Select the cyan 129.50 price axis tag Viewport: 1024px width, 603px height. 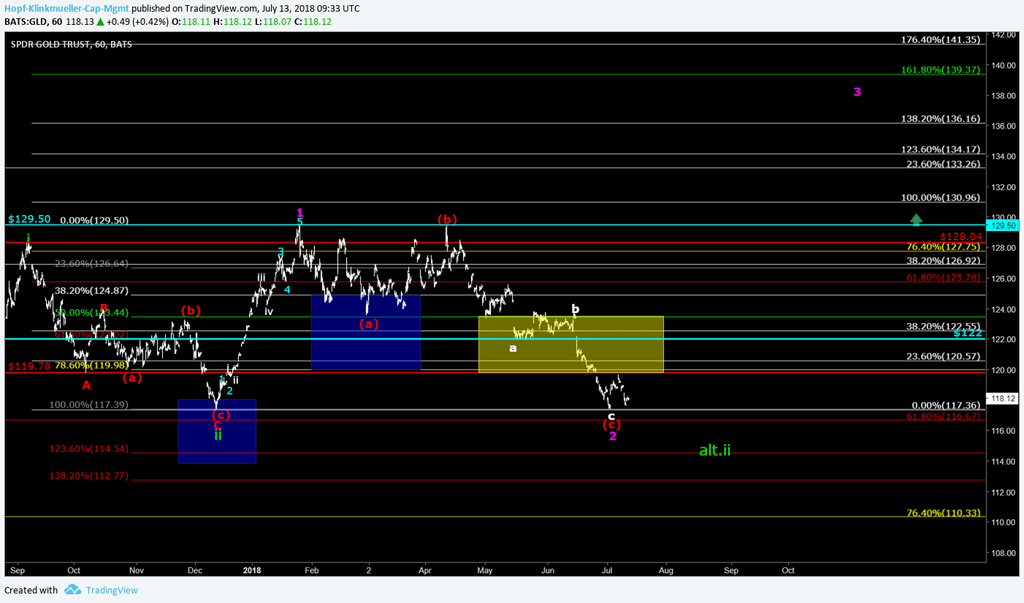[1002, 225]
